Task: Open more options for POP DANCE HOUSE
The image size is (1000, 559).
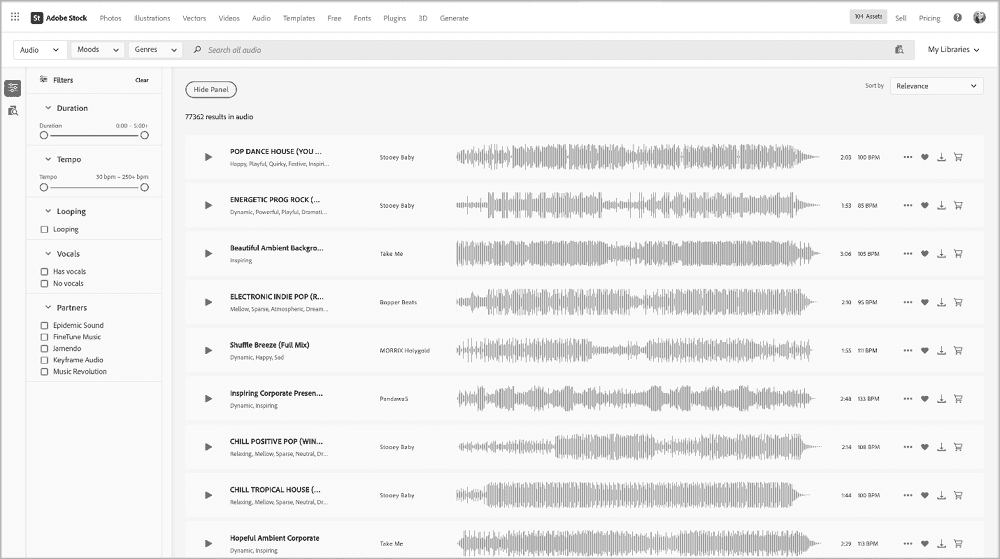Action: [908, 157]
